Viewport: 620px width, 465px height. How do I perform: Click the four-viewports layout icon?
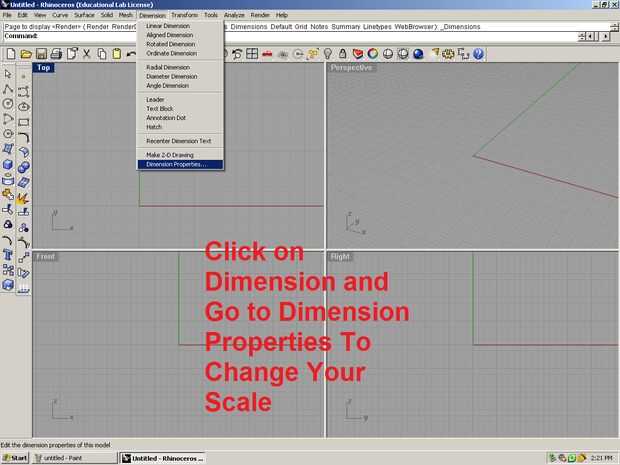click(252, 54)
